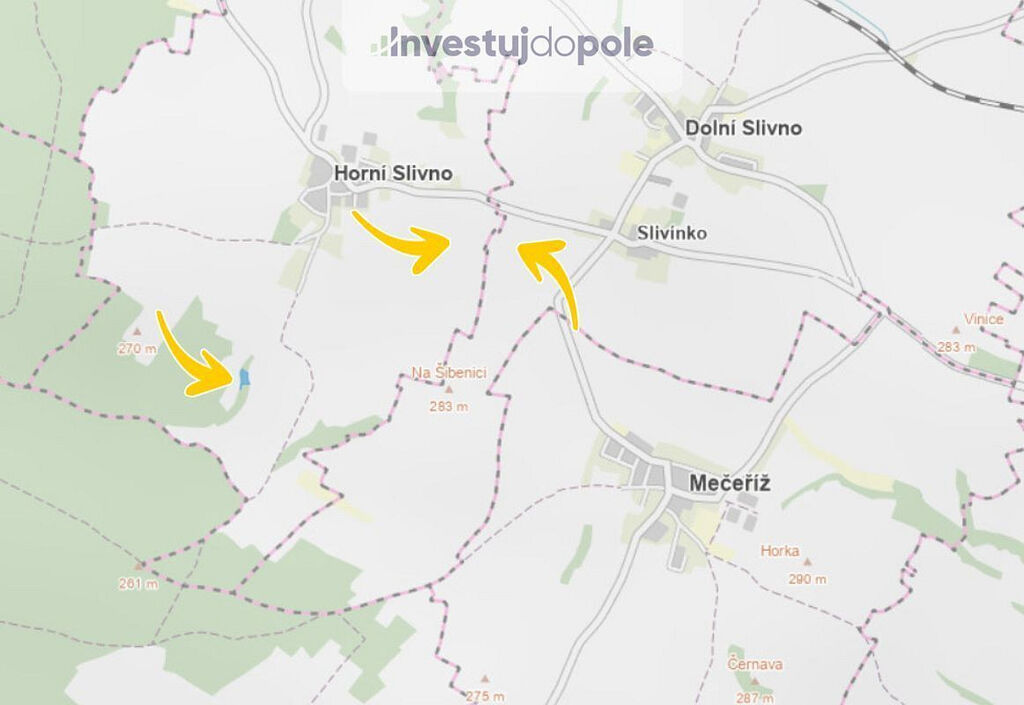Click the 270 m peak triangle marker
The width and height of the screenshot is (1024, 705).
click(x=136, y=332)
